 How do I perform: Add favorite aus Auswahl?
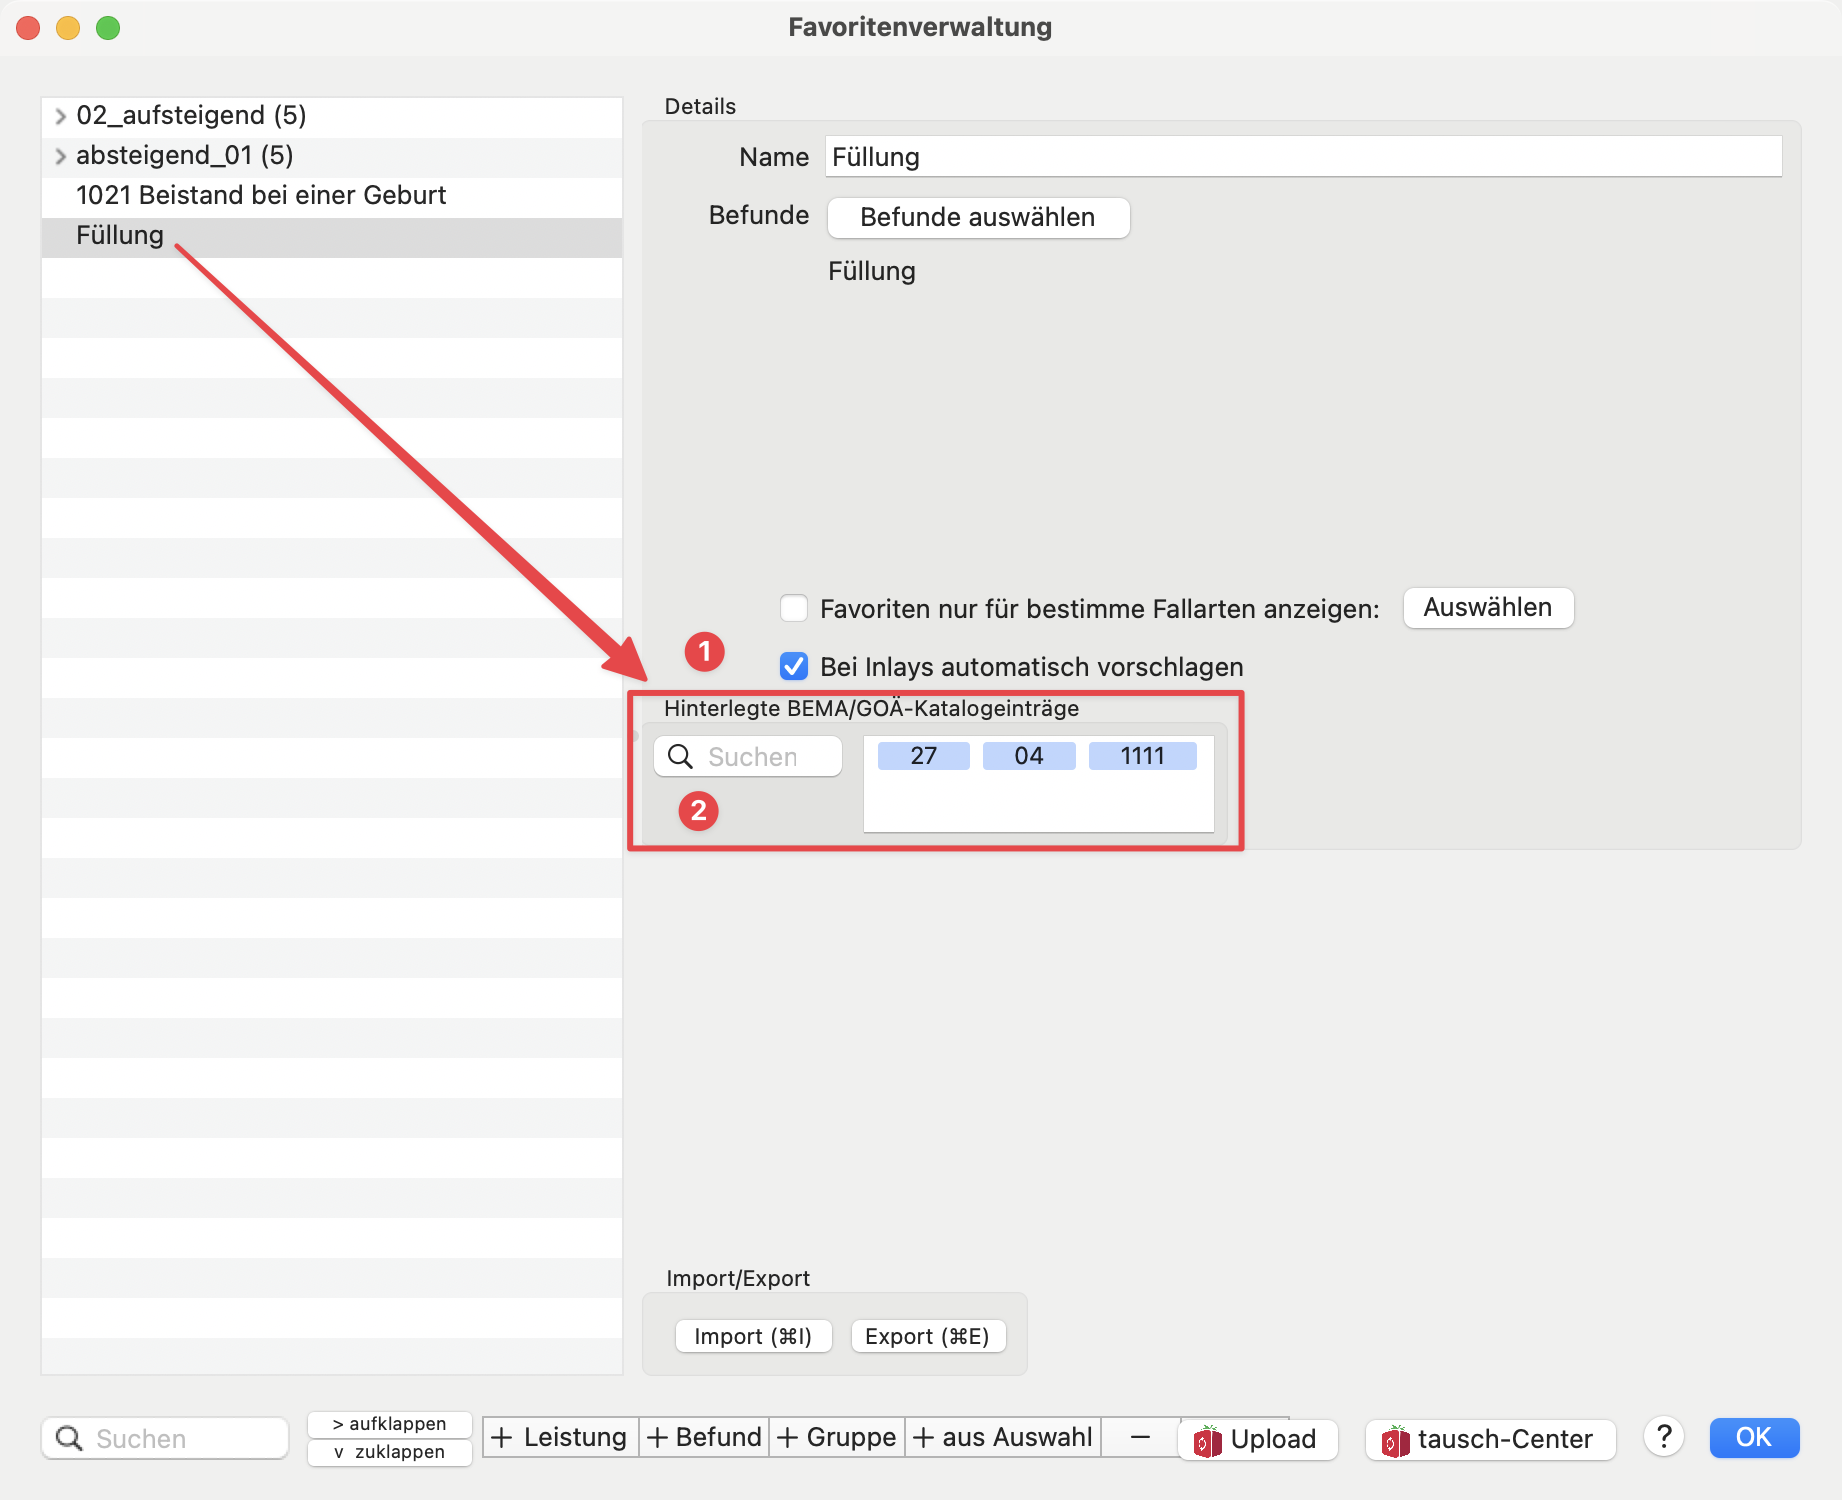point(1003,1437)
